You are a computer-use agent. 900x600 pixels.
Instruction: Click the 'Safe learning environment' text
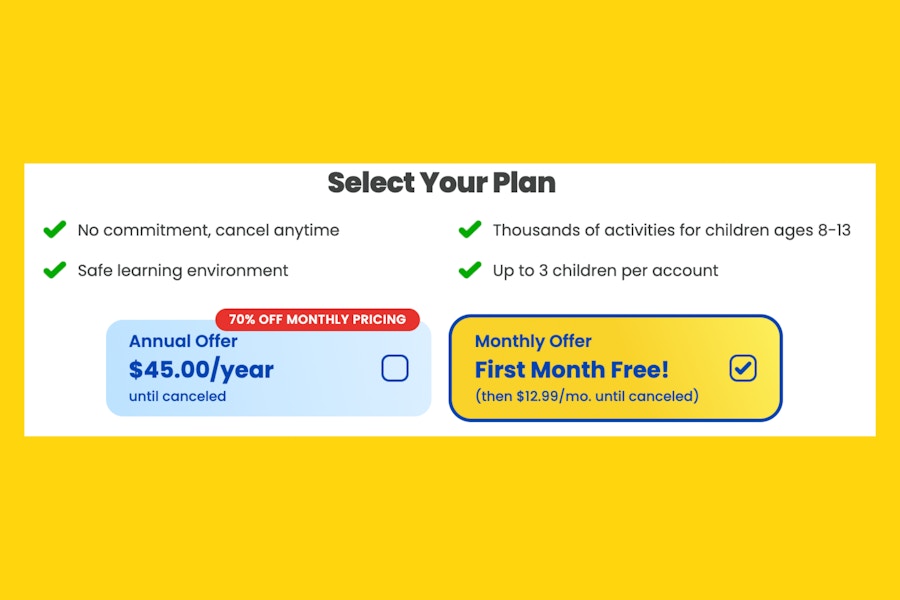183,270
